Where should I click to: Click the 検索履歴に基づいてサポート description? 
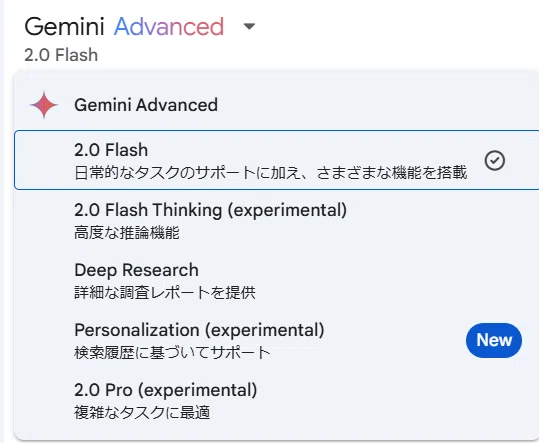pyautogui.click(x=173, y=353)
